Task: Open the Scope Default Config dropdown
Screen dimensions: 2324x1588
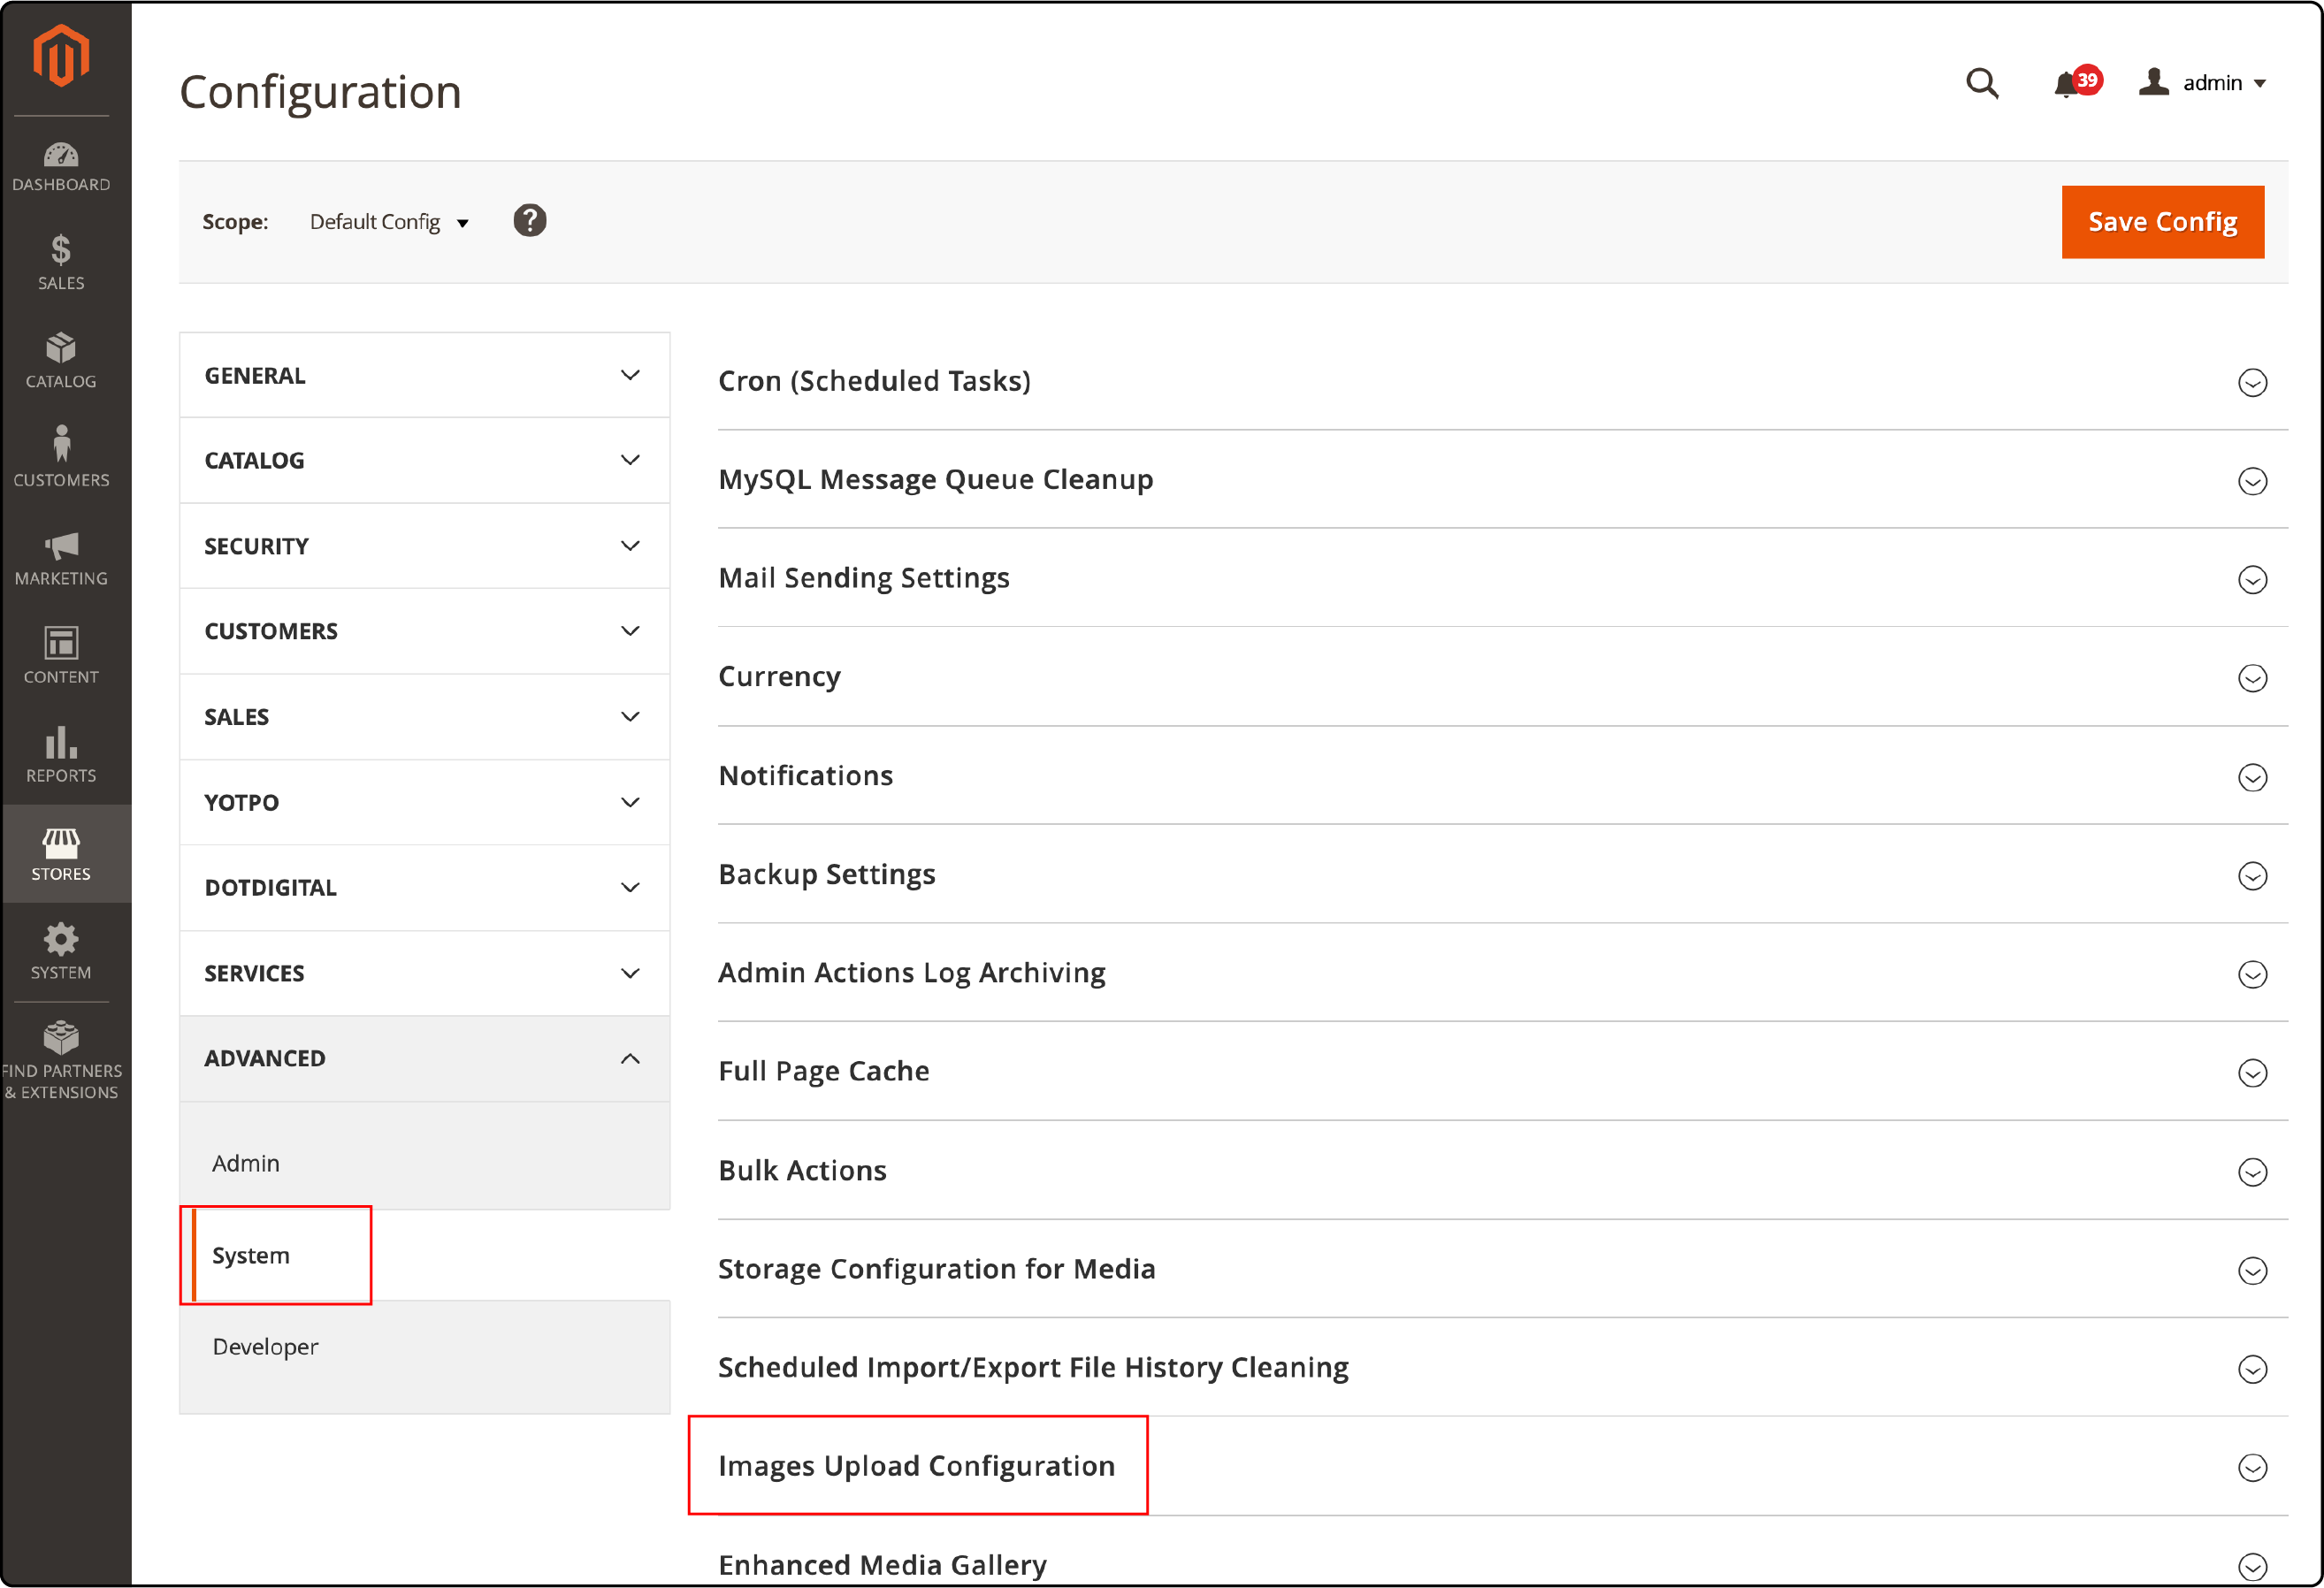Action: point(390,221)
